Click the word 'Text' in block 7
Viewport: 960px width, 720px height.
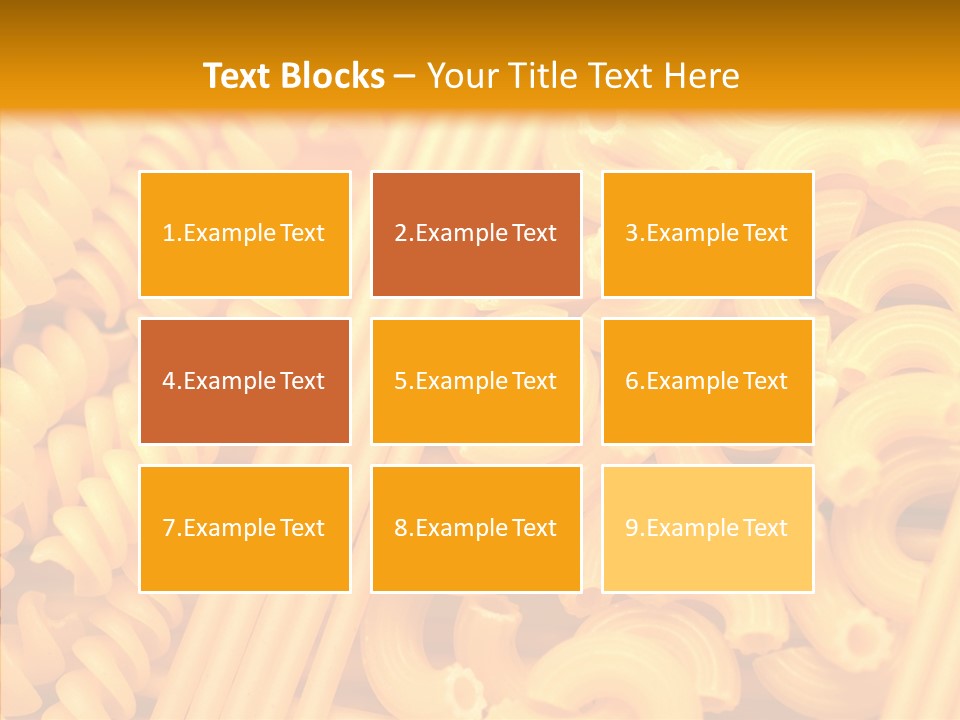point(302,528)
